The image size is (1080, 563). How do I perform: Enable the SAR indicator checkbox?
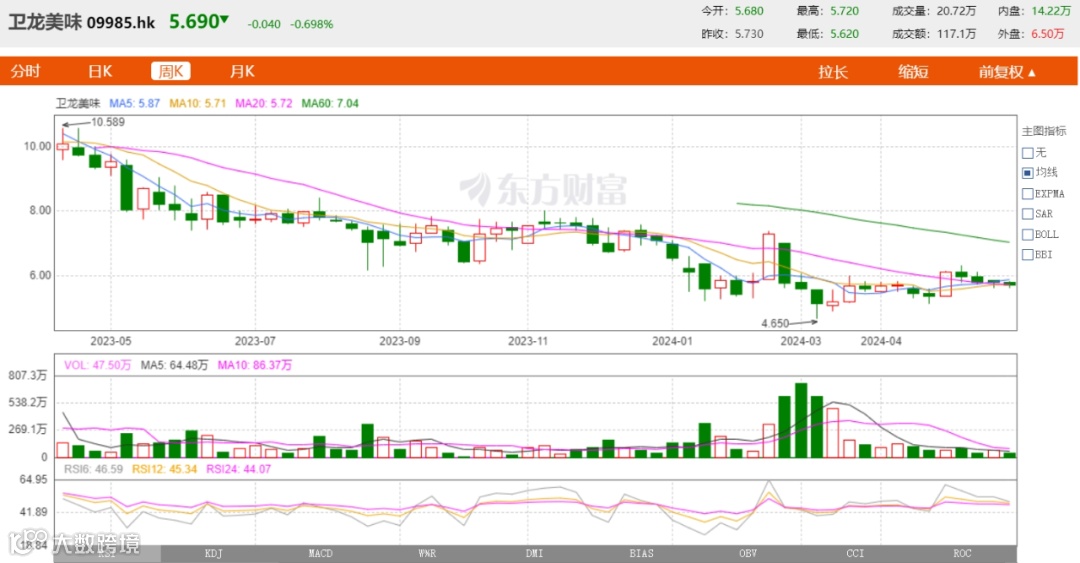point(1028,214)
